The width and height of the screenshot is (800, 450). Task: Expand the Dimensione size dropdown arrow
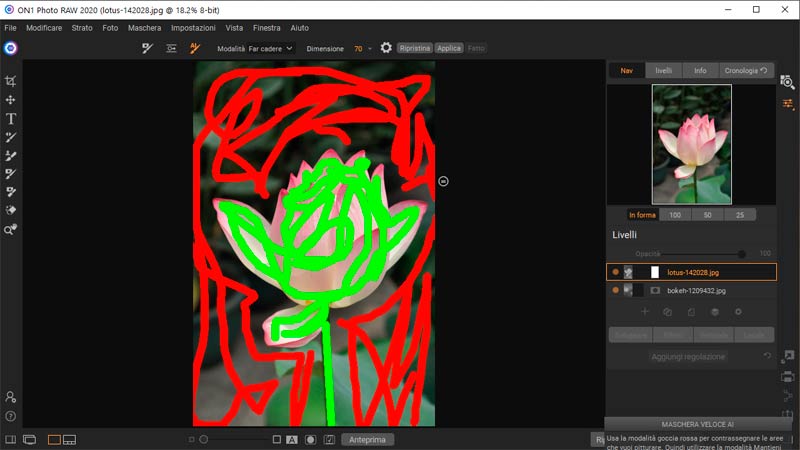tap(370, 48)
